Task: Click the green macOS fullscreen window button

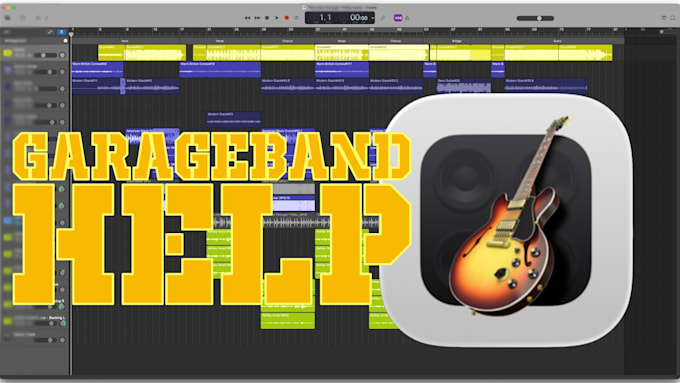Action: 14,8
